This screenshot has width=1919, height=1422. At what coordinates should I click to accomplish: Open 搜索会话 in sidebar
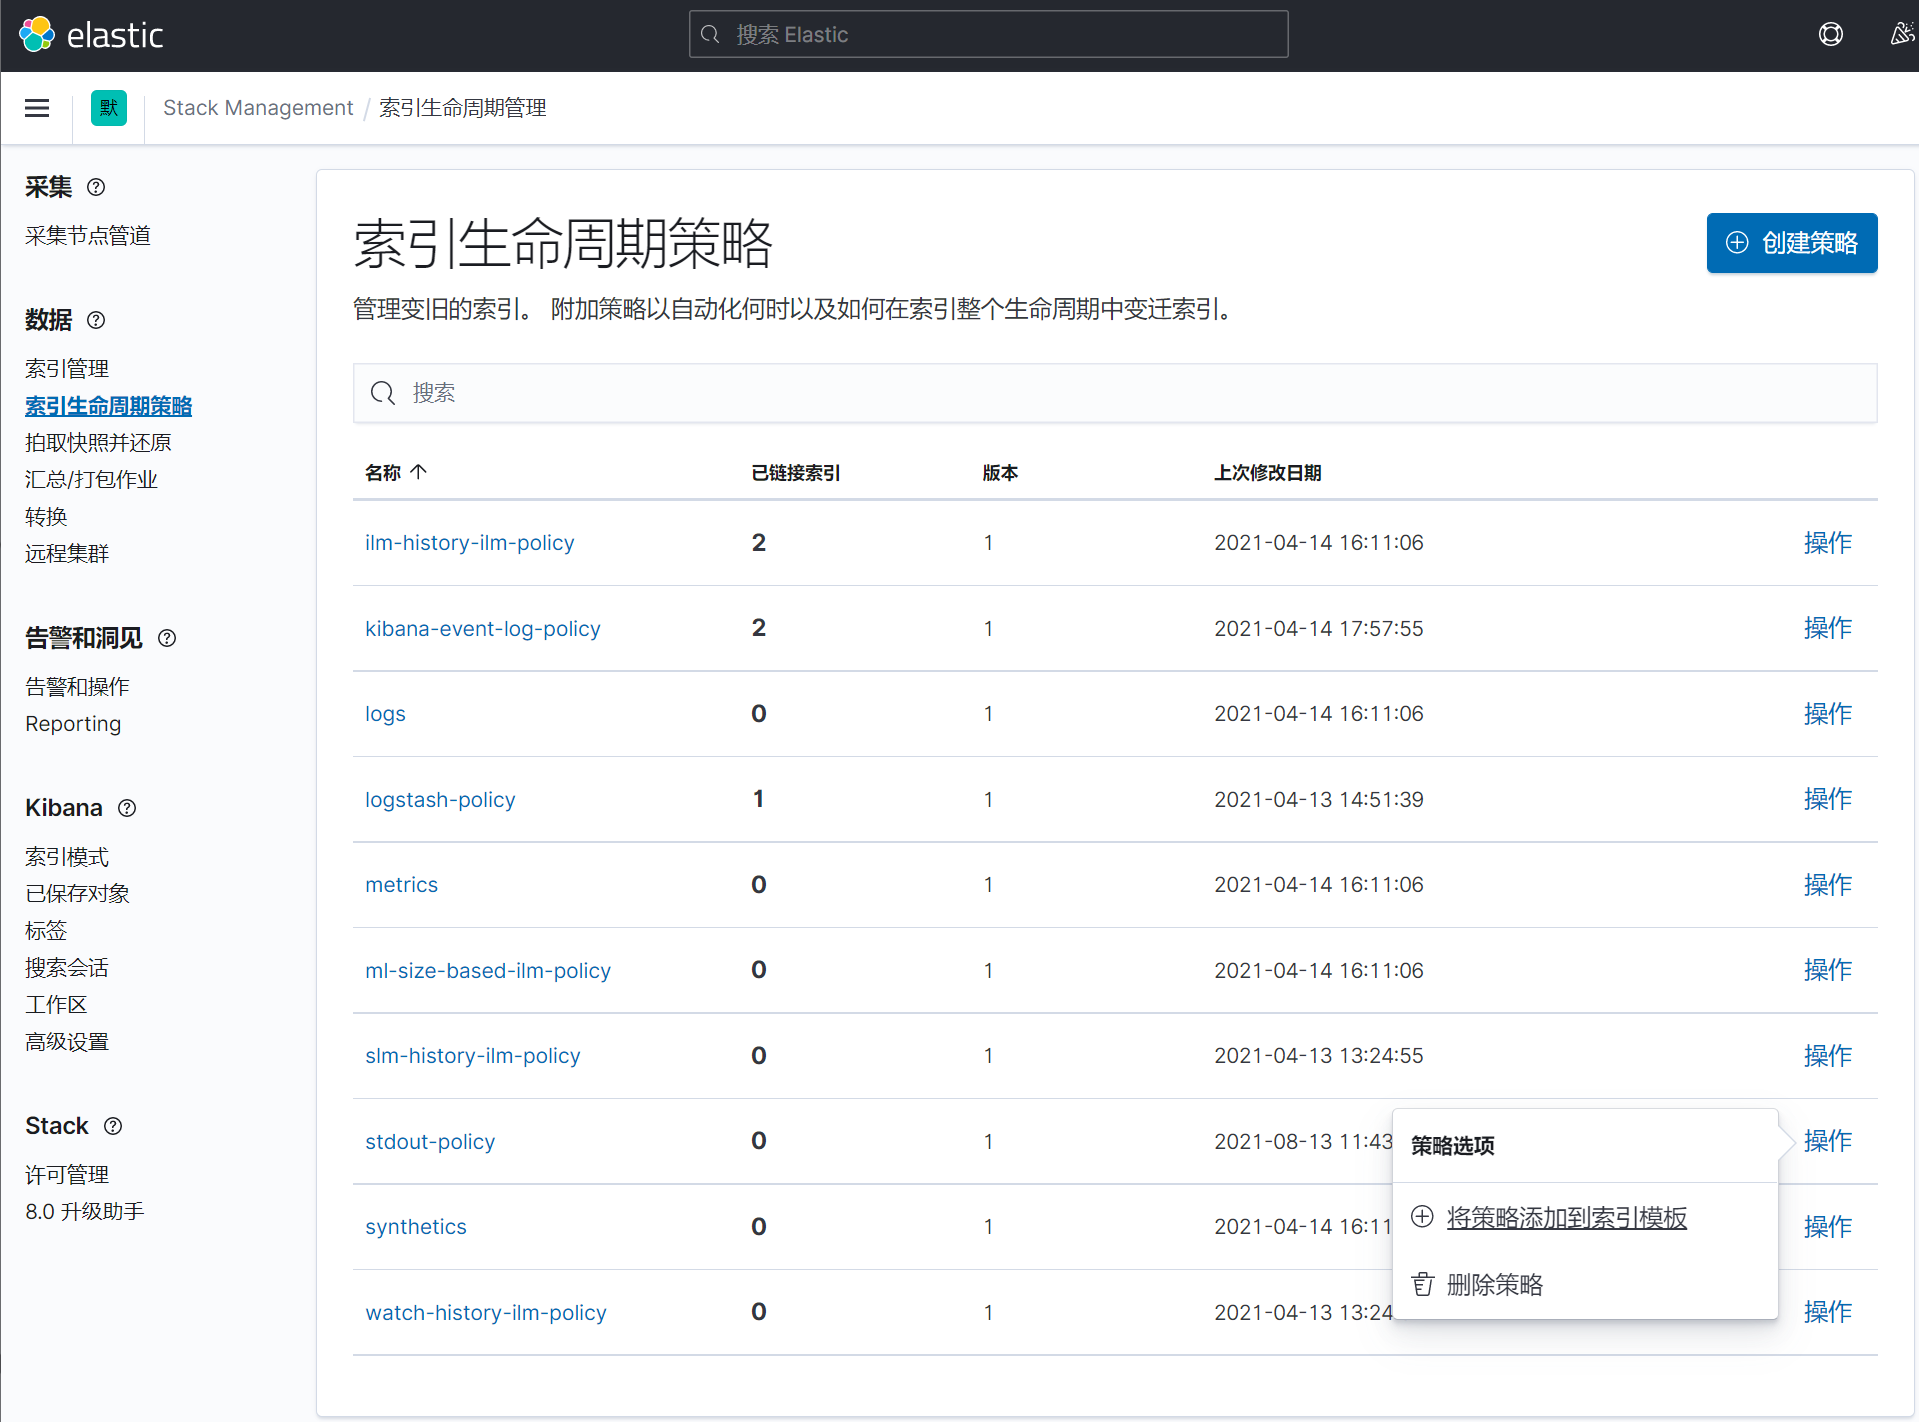coord(67,968)
